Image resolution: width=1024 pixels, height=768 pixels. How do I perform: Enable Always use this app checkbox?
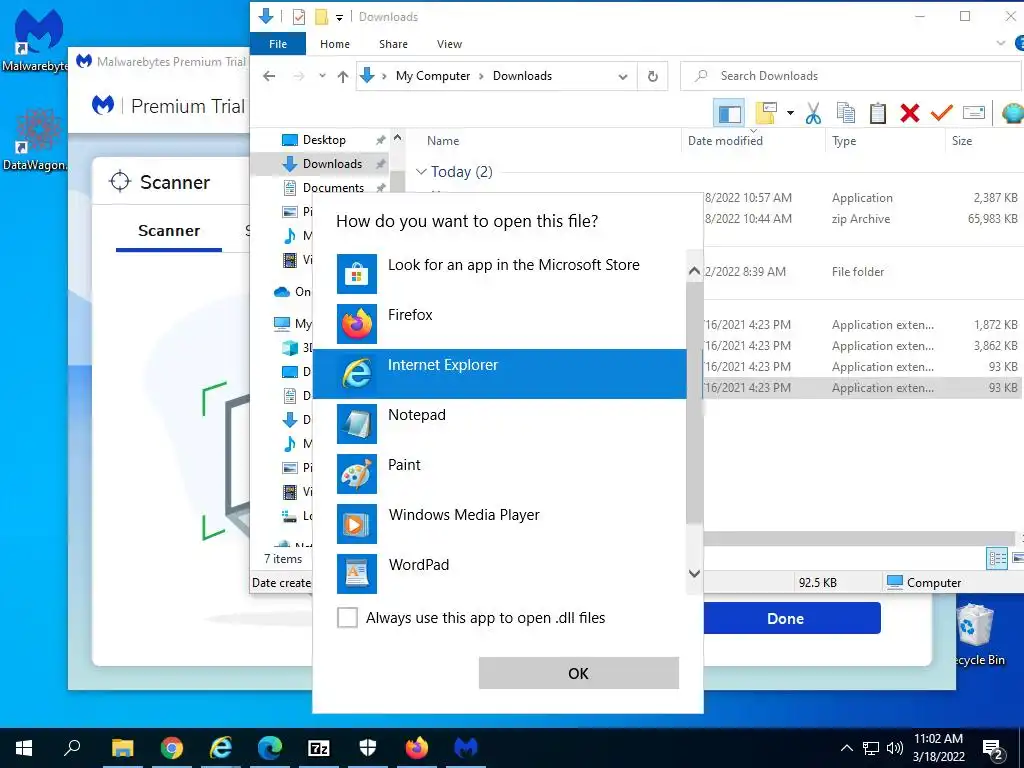(x=347, y=617)
